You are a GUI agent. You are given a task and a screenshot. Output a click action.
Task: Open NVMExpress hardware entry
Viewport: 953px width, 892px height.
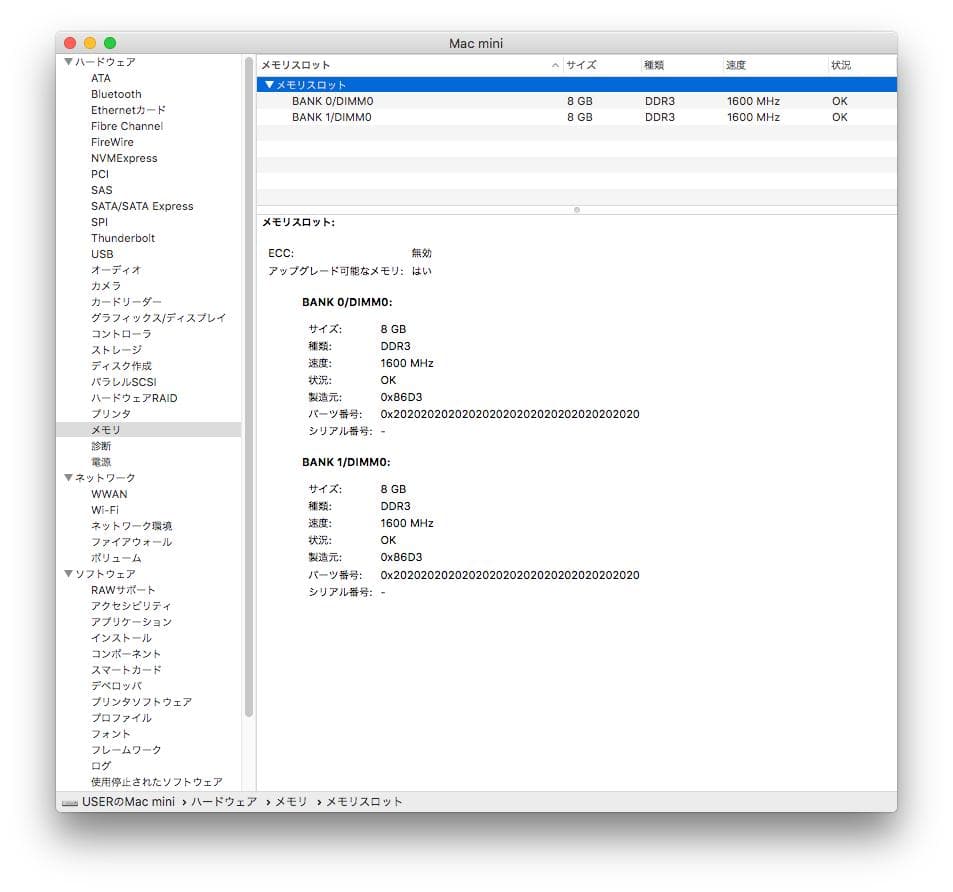click(x=124, y=158)
